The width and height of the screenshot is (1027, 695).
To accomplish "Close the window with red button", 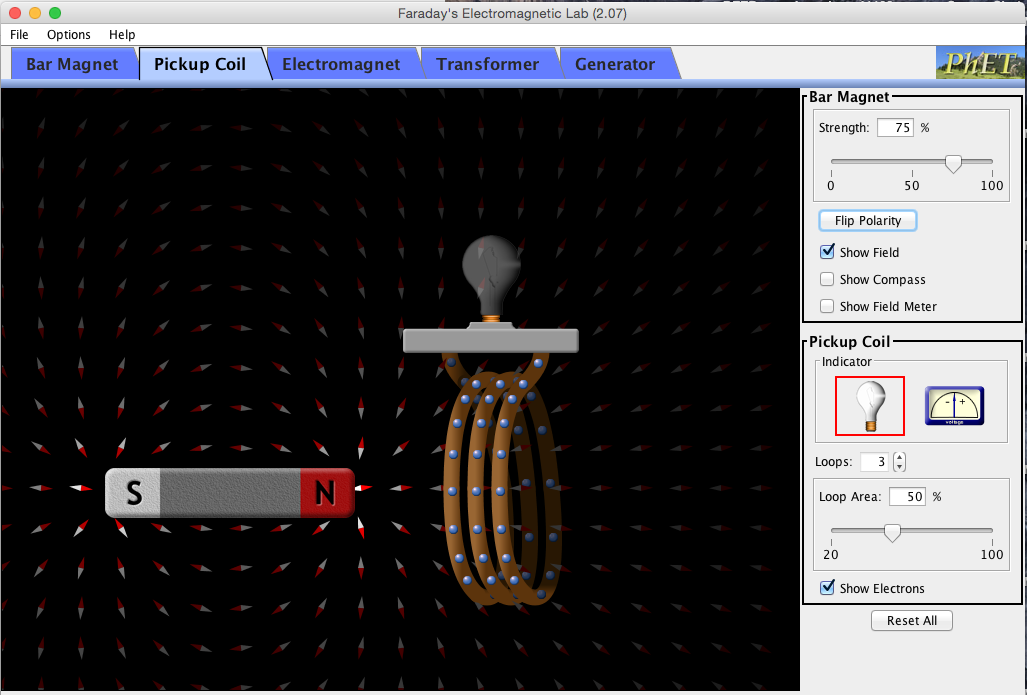I will point(15,13).
